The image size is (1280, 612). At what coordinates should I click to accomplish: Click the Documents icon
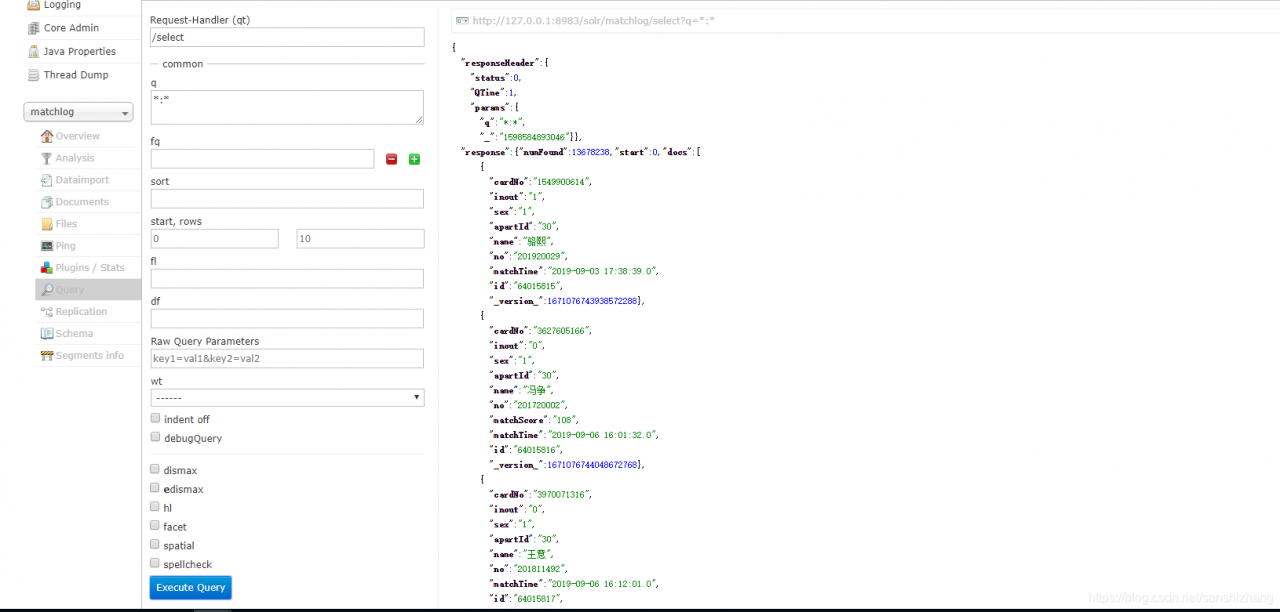pyautogui.click(x=47, y=202)
